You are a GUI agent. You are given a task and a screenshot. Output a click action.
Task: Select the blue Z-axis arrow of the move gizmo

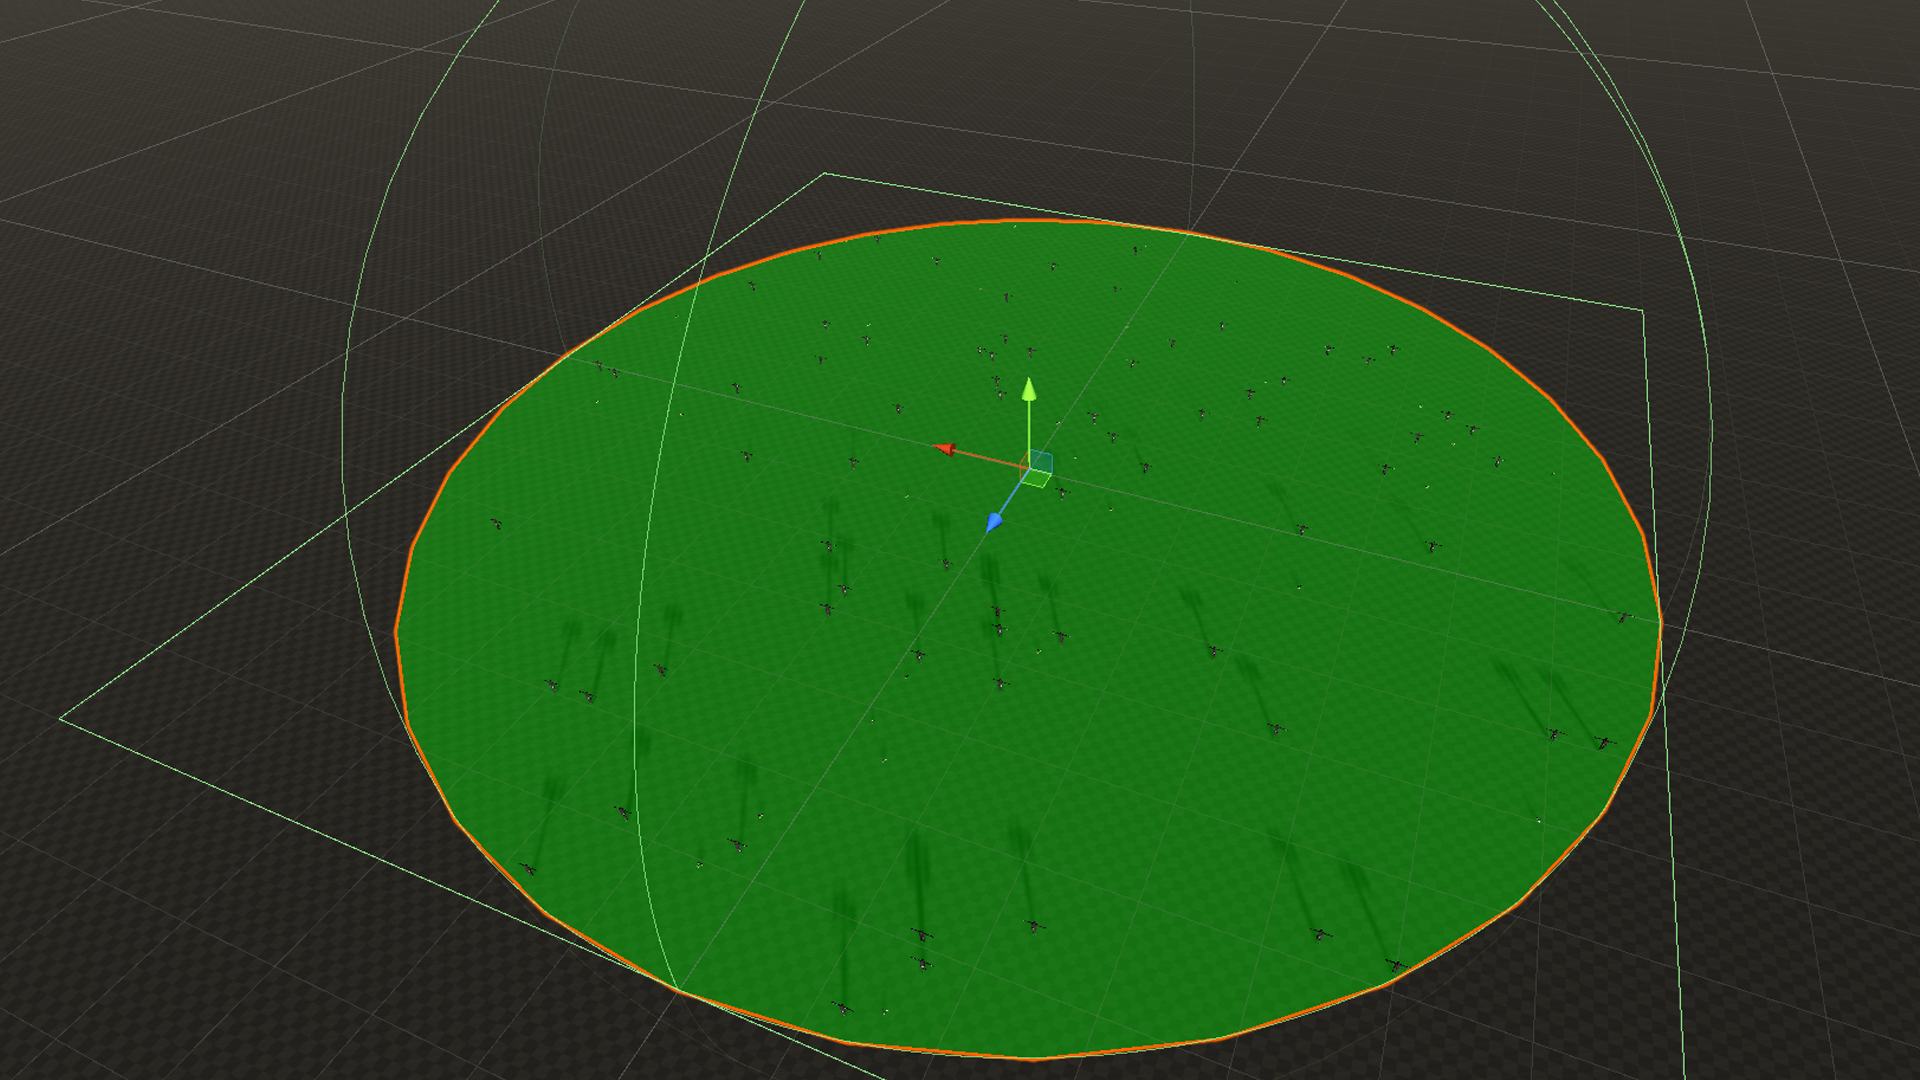click(994, 522)
